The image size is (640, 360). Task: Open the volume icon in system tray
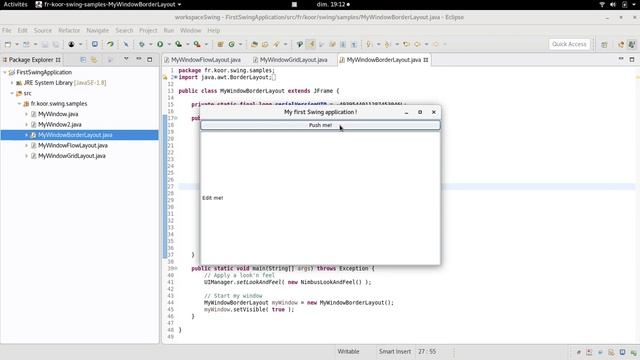[613, 4]
